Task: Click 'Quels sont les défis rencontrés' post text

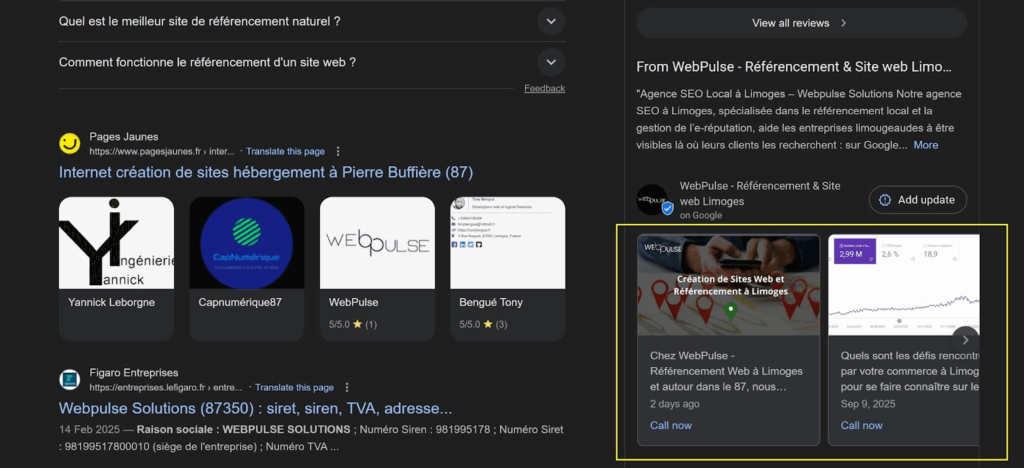Action: 910,371
